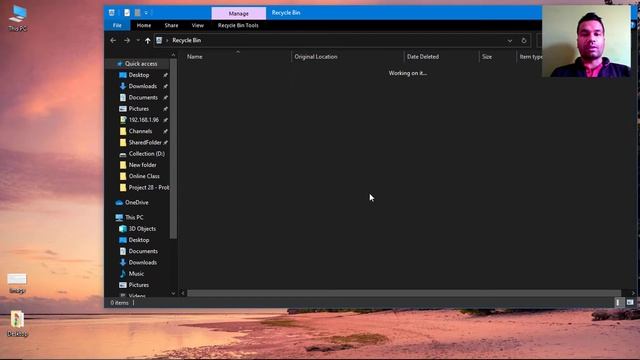640x360 pixels.
Task: Click the OneDrive cloud icon
Action: (x=119, y=202)
